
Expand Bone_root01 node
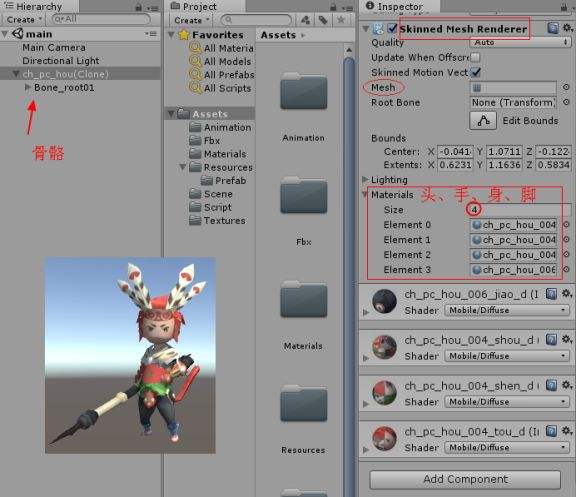coord(27,87)
